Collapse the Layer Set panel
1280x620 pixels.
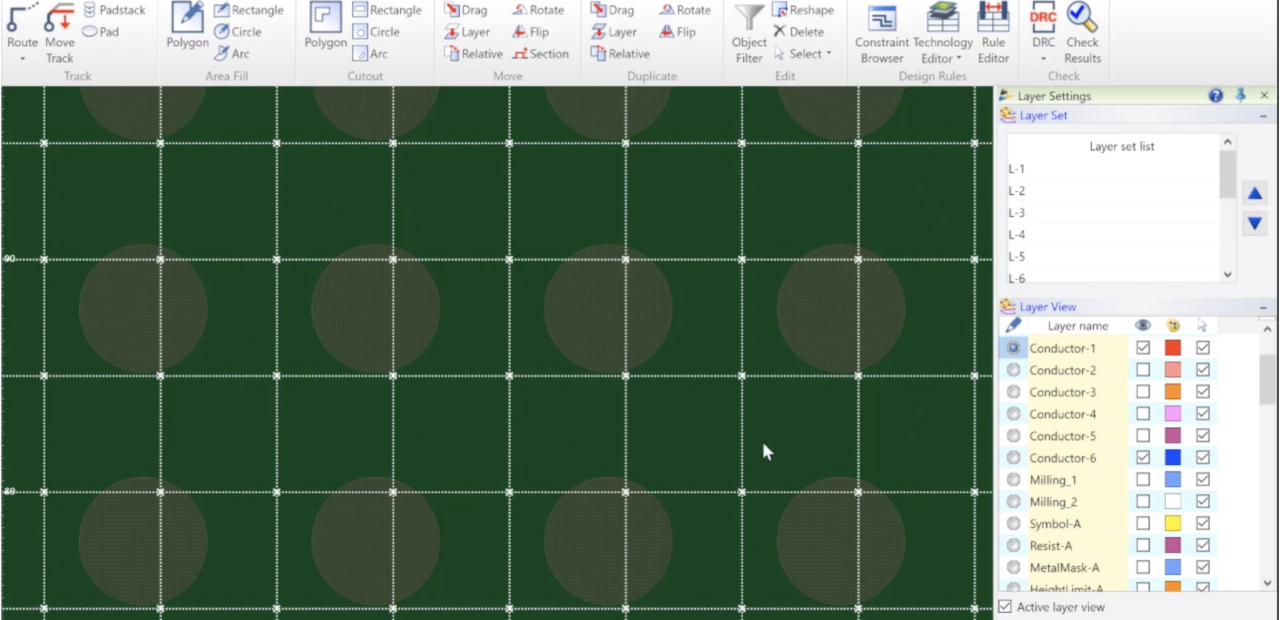click(1263, 115)
